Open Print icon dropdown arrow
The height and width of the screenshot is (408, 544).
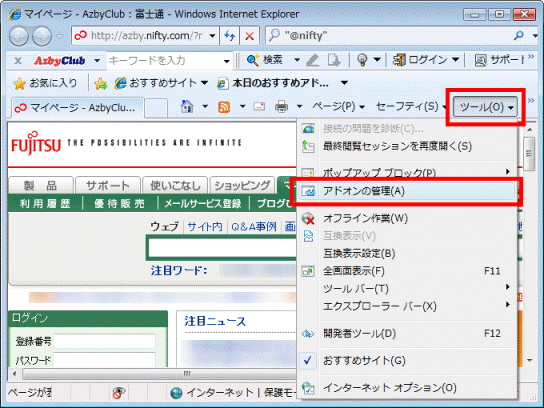pos(299,107)
